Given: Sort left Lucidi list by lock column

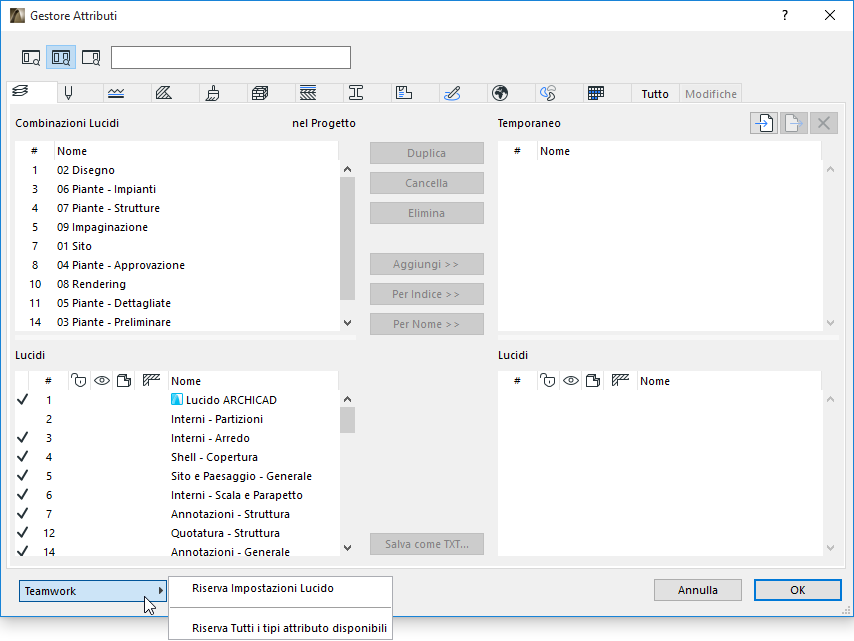Looking at the screenshot, I should (79, 381).
